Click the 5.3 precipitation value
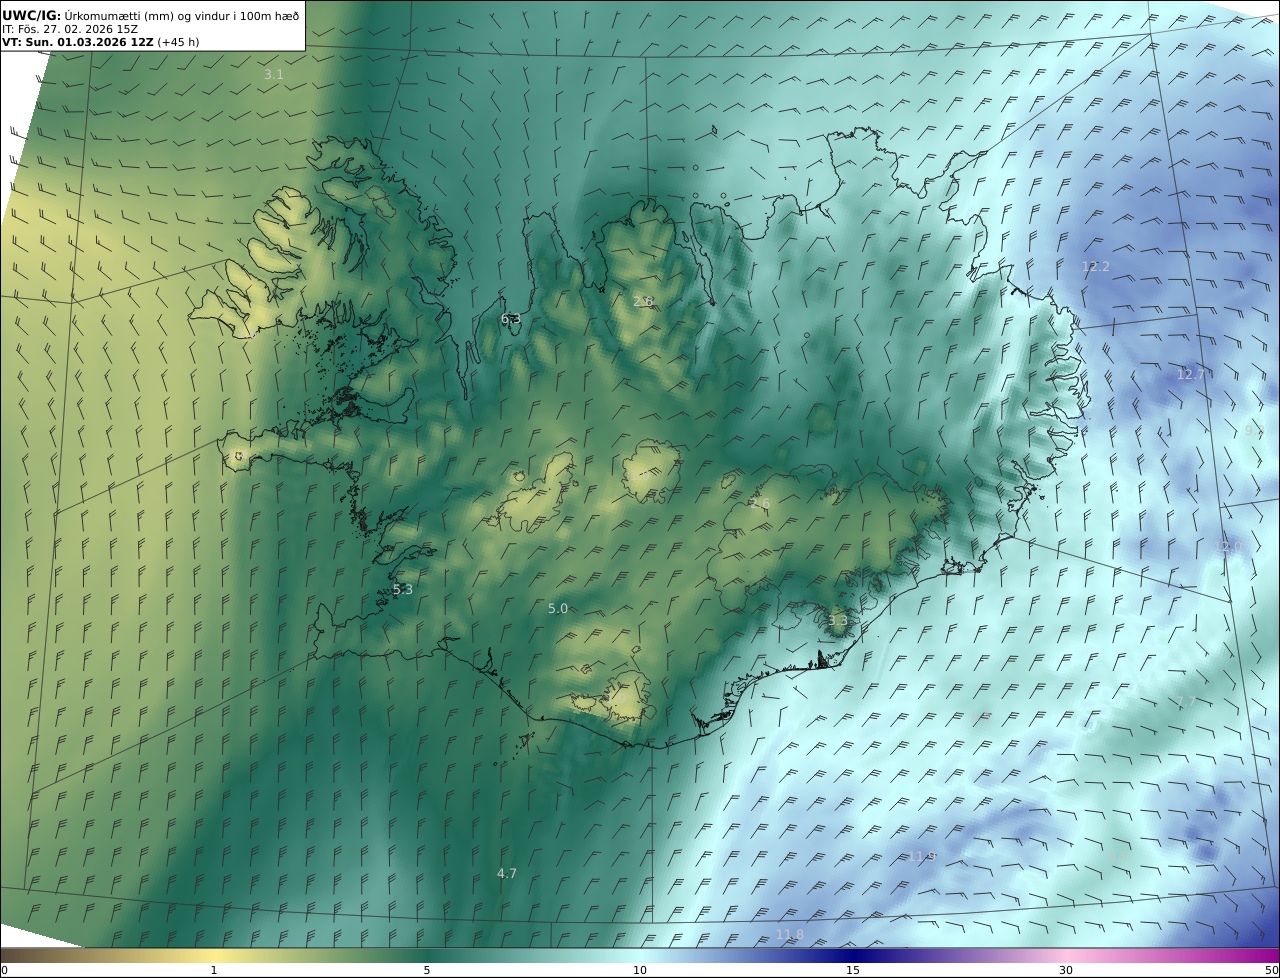 402,590
